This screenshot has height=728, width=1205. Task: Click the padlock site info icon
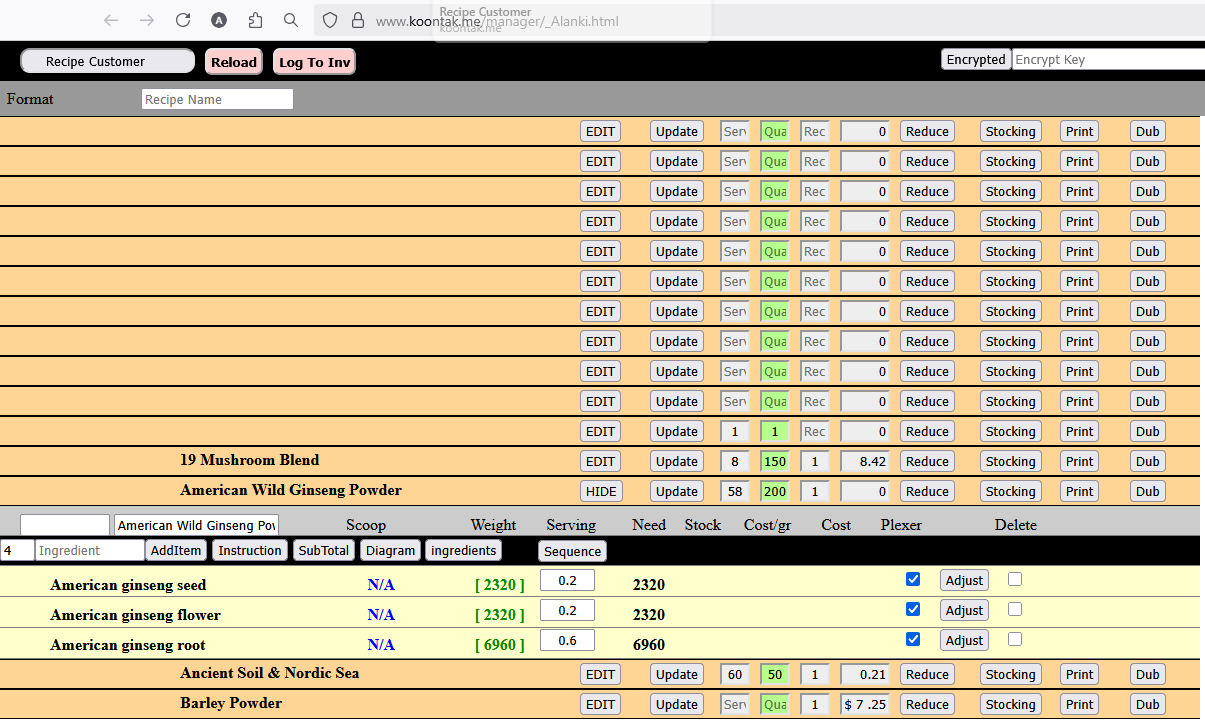(357, 20)
